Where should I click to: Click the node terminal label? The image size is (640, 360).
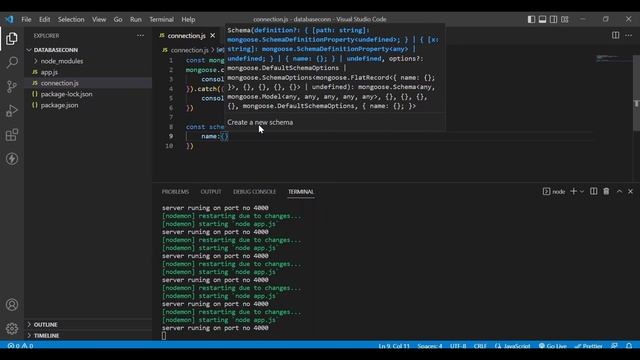pos(554,191)
